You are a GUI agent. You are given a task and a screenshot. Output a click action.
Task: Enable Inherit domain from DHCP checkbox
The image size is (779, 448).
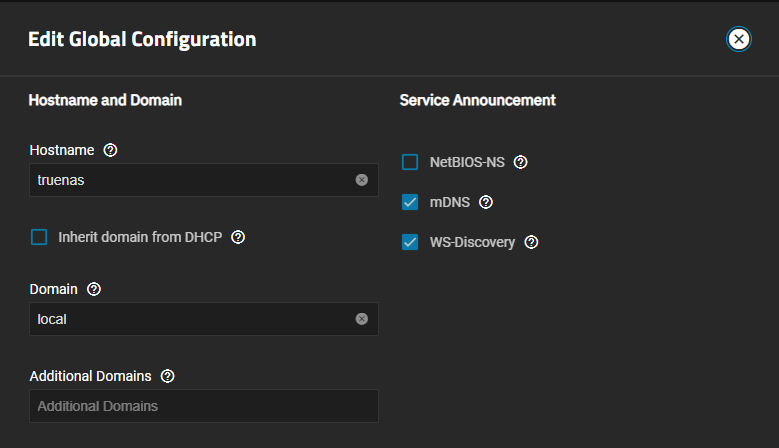point(39,238)
